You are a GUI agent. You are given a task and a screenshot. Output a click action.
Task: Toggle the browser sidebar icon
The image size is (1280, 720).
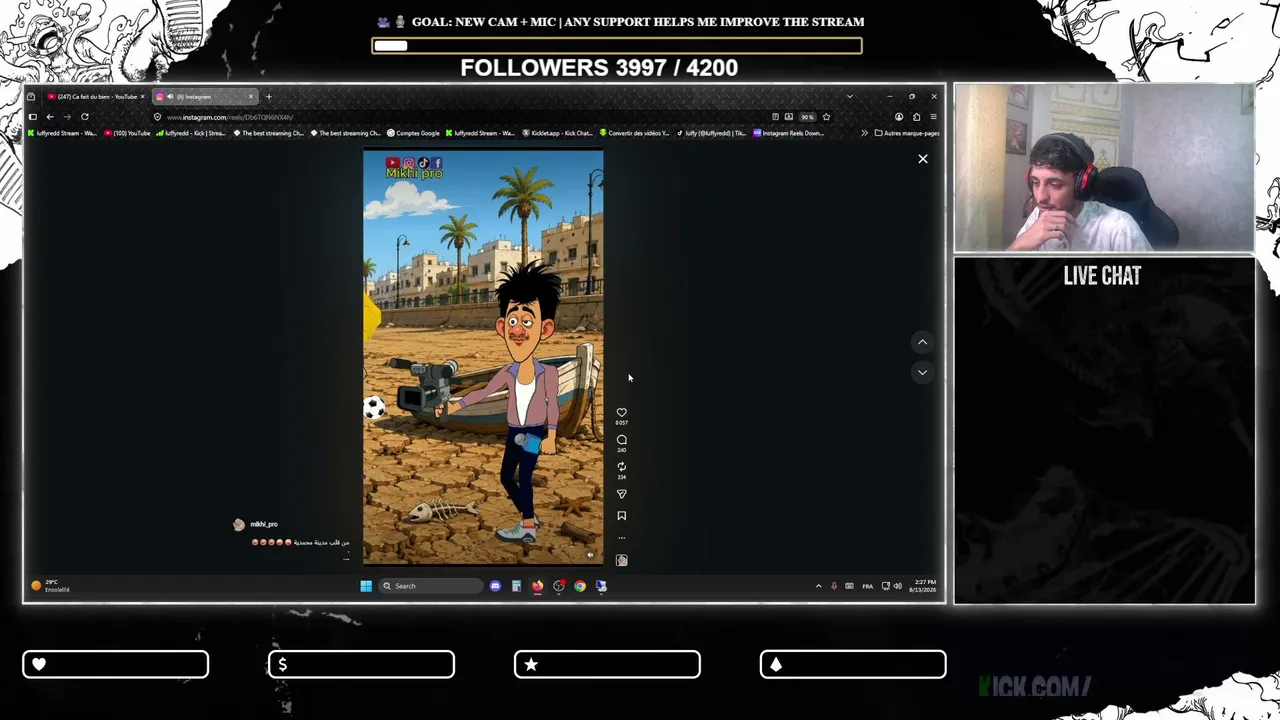click(32, 117)
